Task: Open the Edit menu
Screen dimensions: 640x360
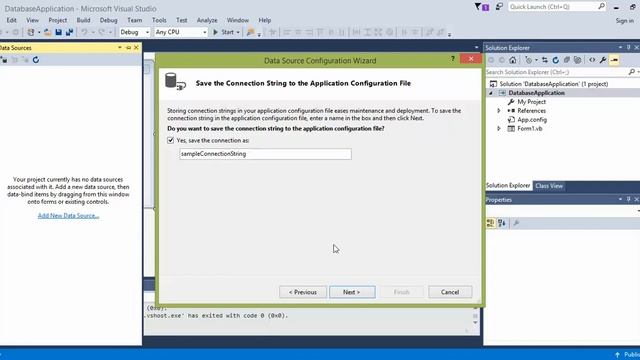Action: click(11, 20)
